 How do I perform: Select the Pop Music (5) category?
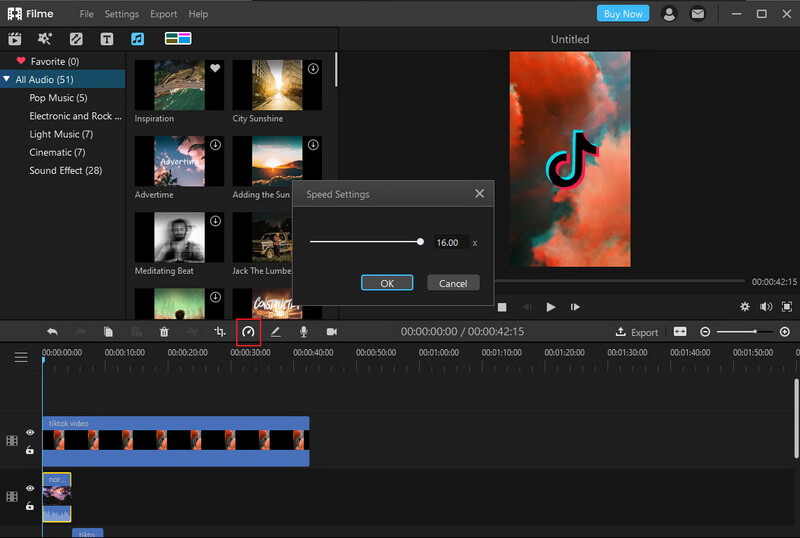pos(58,97)
